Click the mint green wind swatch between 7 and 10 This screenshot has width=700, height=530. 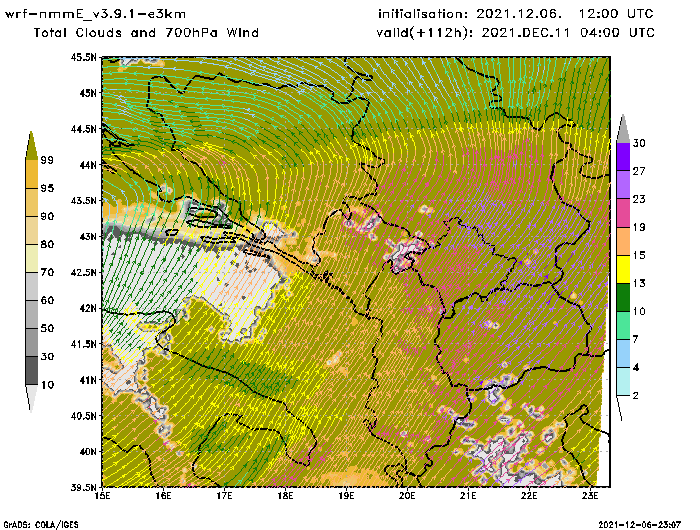click(623, 326)
